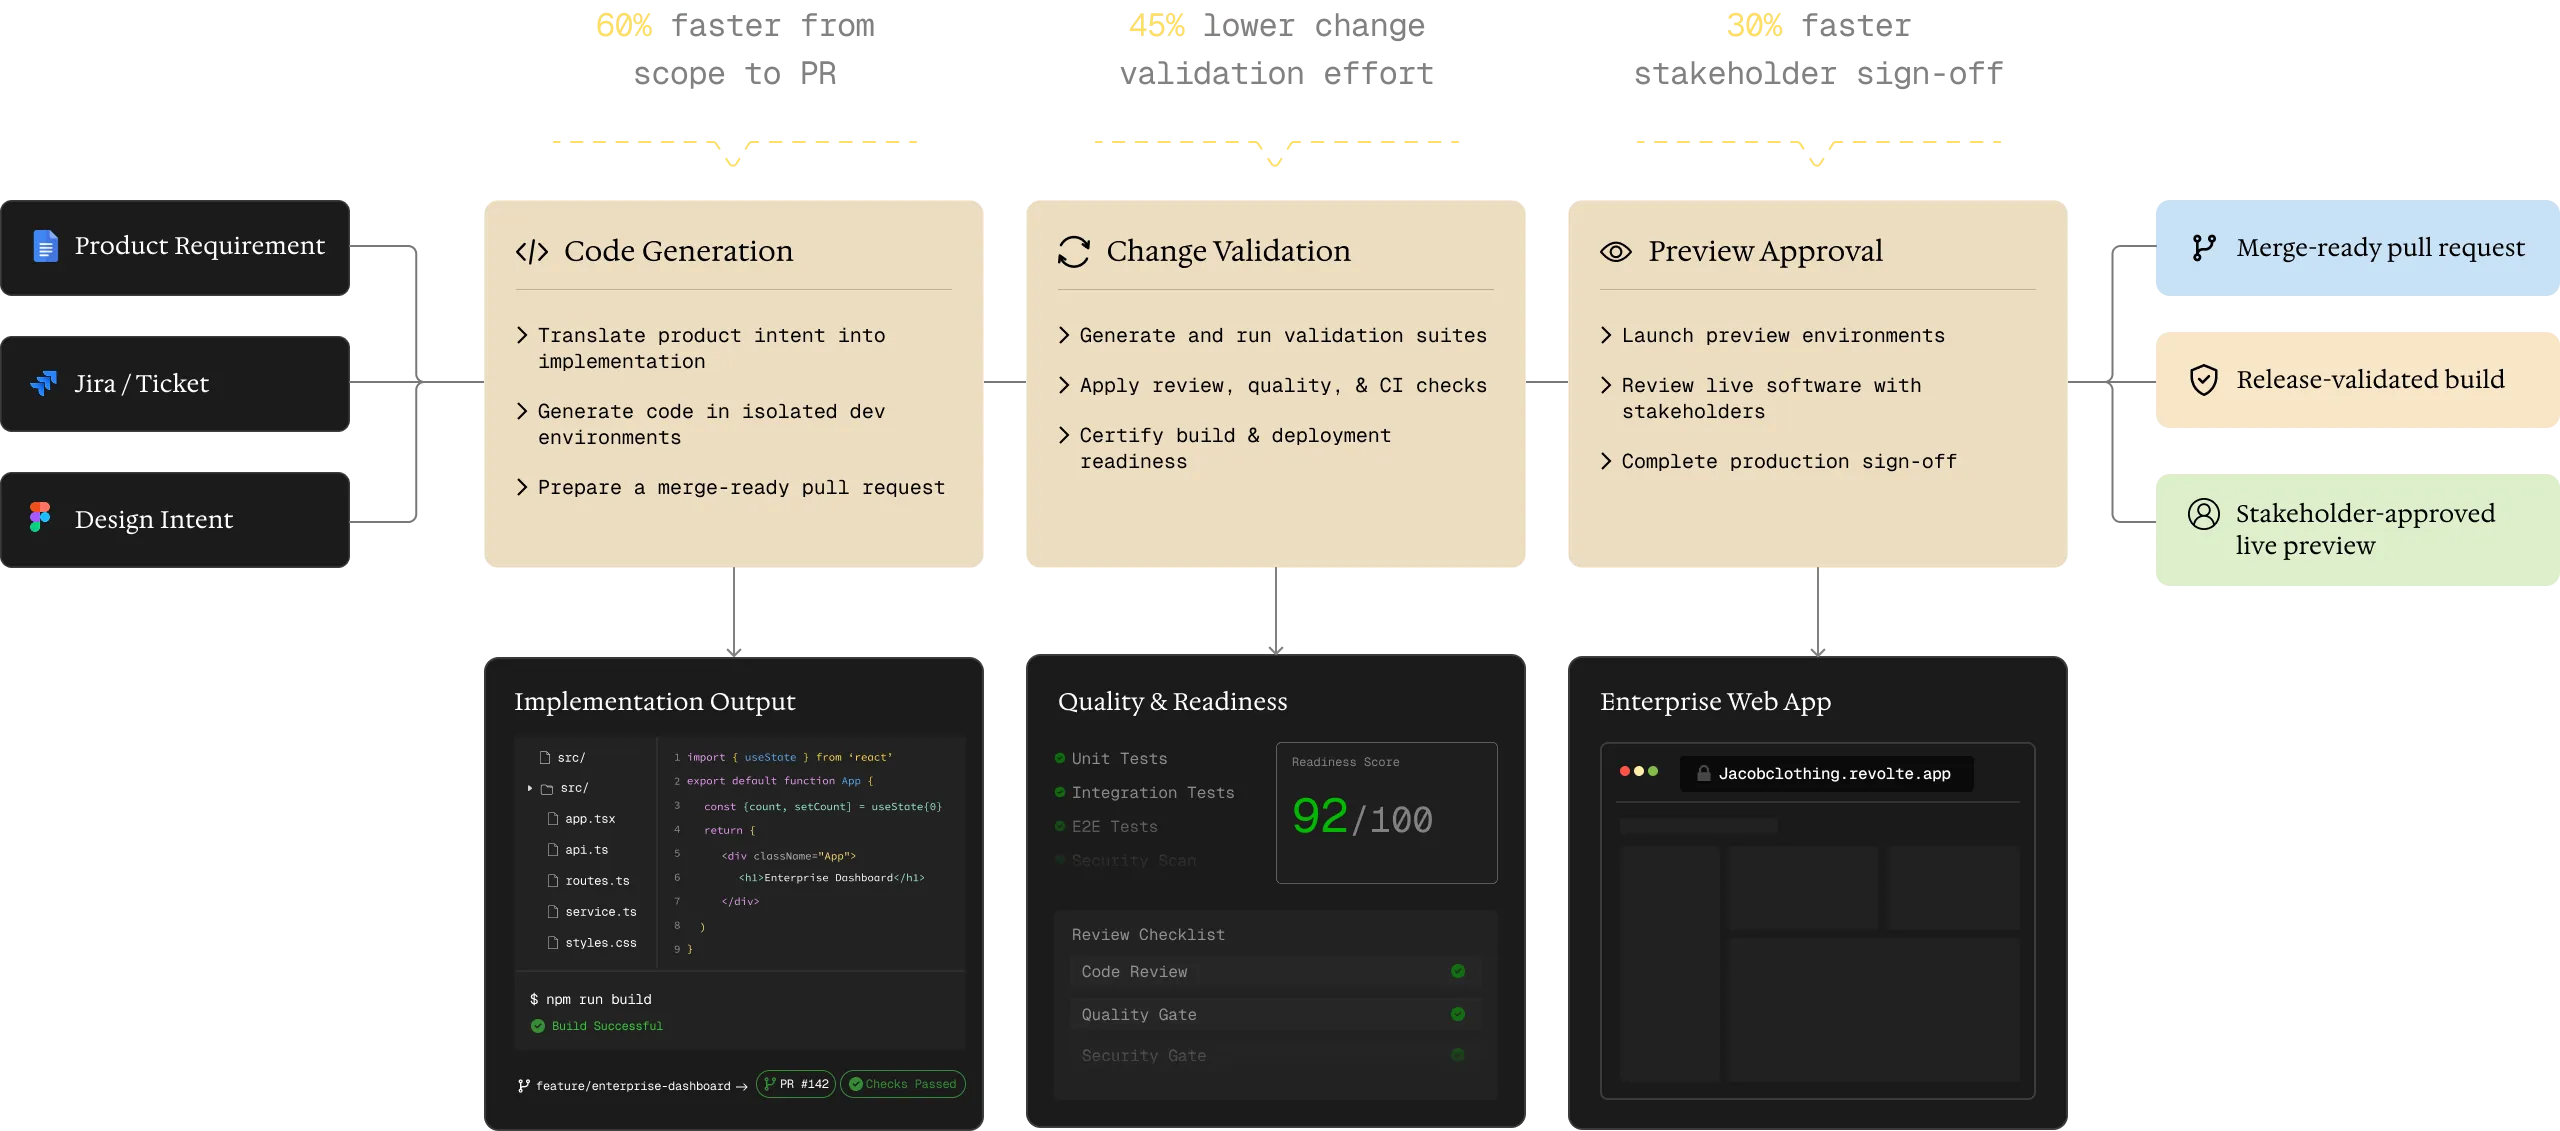The width and height of the screenshot is (2560, 1131).
Task: Toggle the Unit Tests green status dot
Action: tap(1060, 758)
